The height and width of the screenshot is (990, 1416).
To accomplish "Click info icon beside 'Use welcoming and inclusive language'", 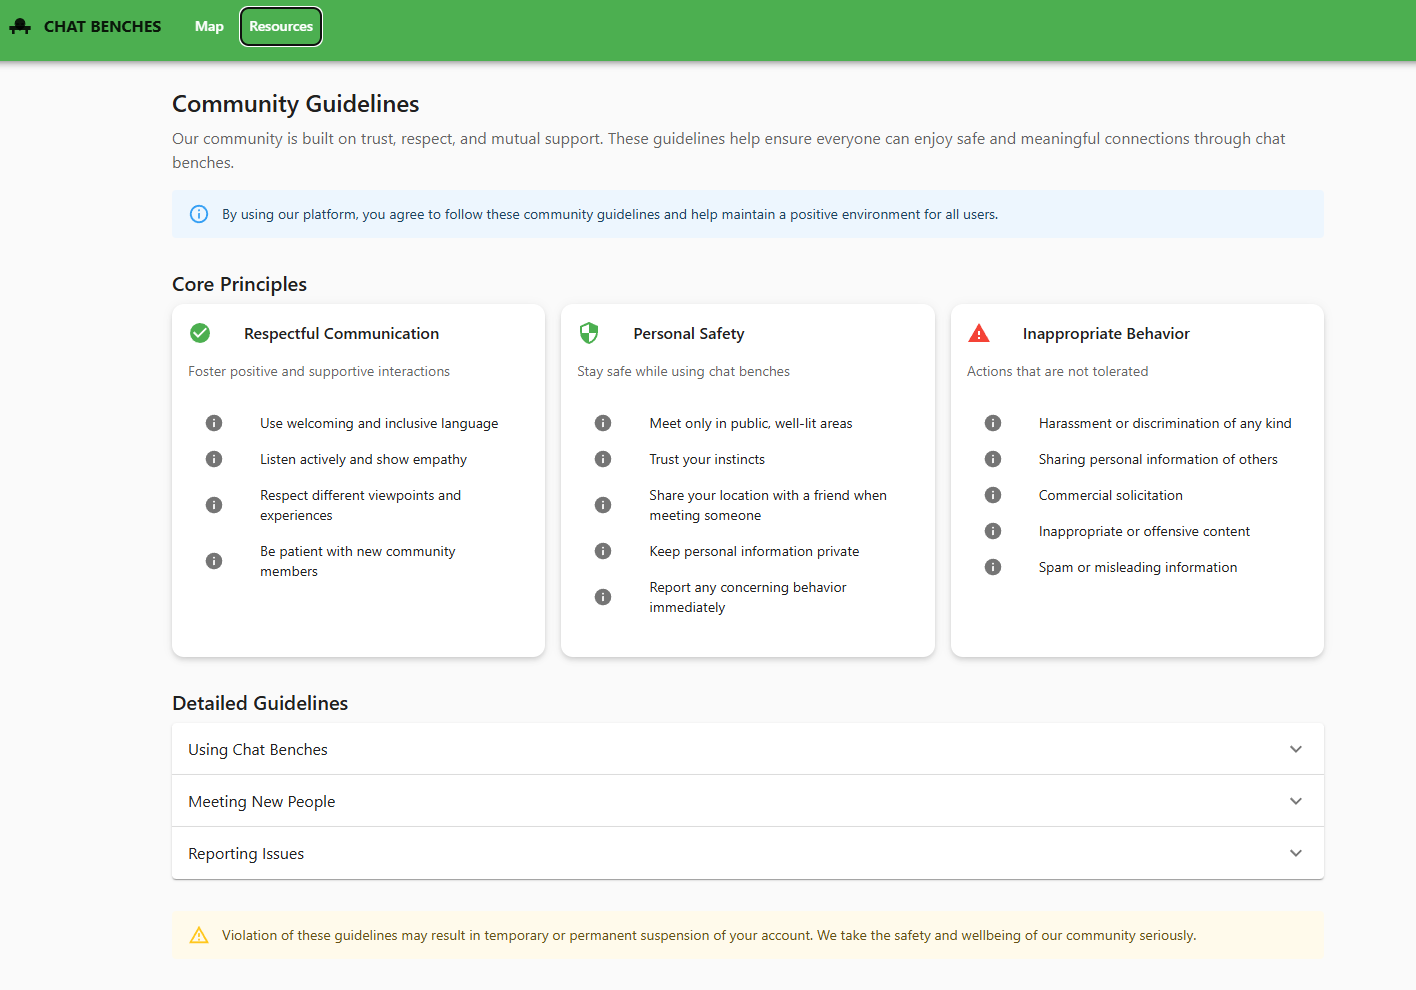I will [x=214, y=423].
